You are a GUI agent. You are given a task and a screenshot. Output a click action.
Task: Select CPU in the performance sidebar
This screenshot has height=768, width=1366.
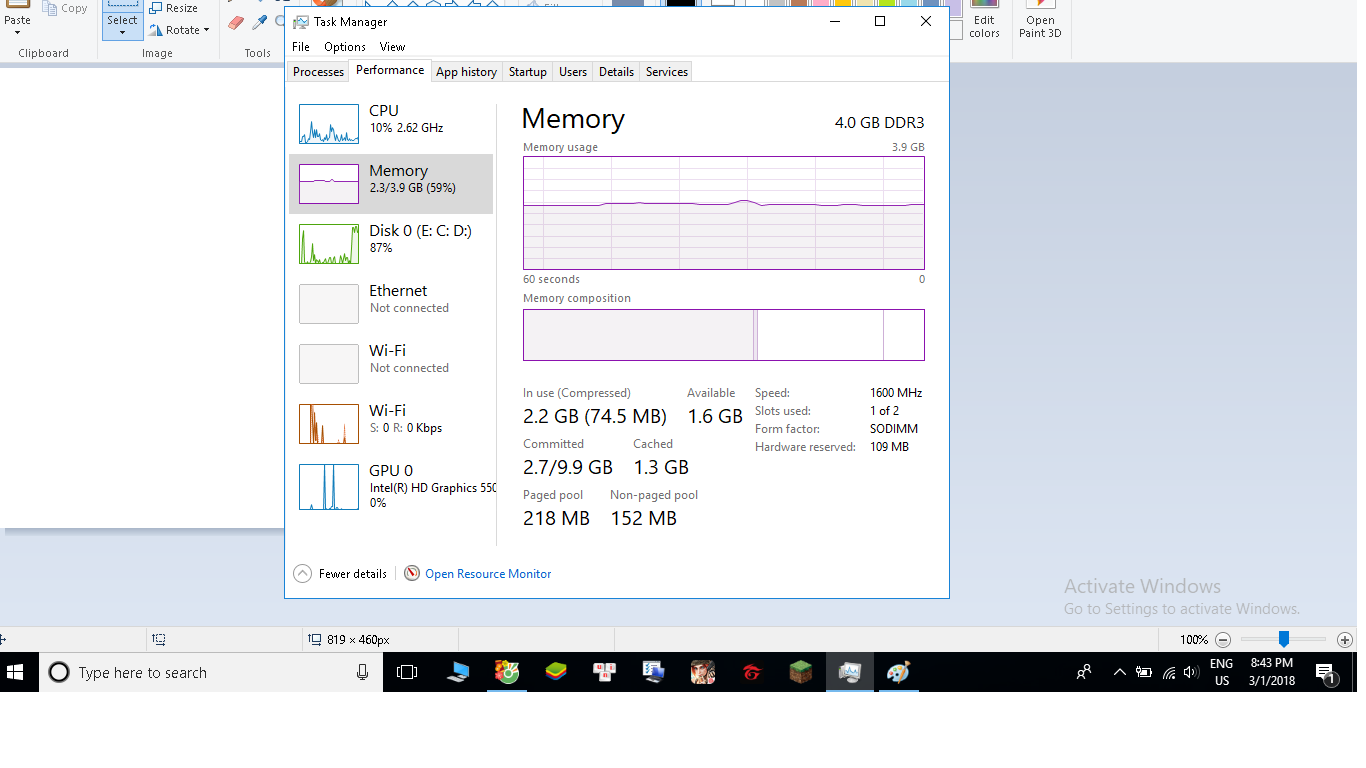pyautogui.click(x=391, y=124)
